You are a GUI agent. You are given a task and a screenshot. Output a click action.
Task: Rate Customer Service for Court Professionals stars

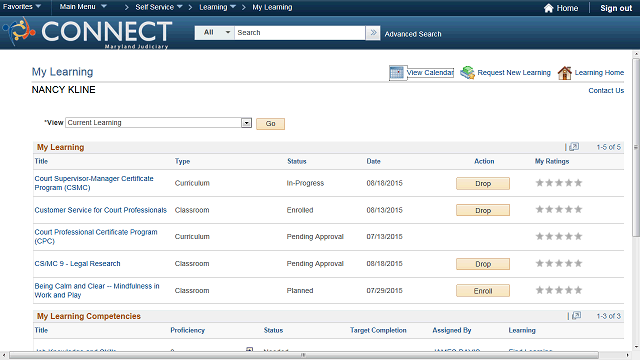point(559,209)
